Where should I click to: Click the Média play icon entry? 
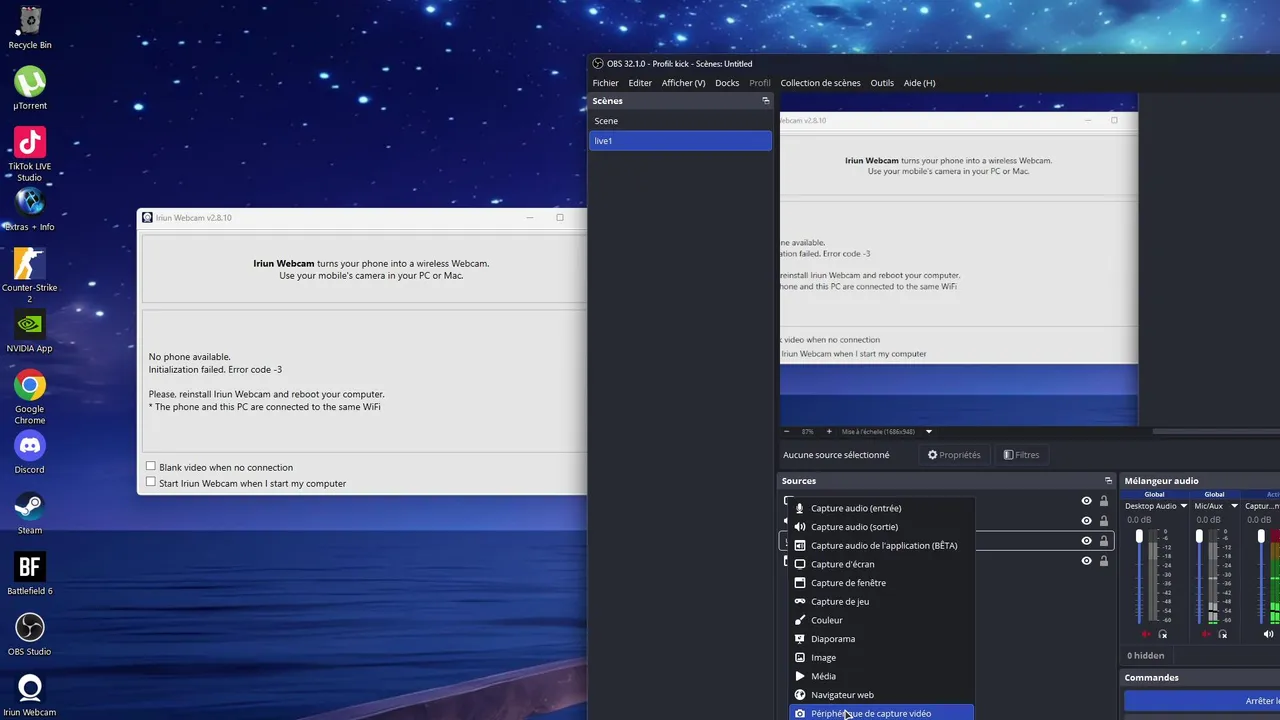click(x=881, y=676)
